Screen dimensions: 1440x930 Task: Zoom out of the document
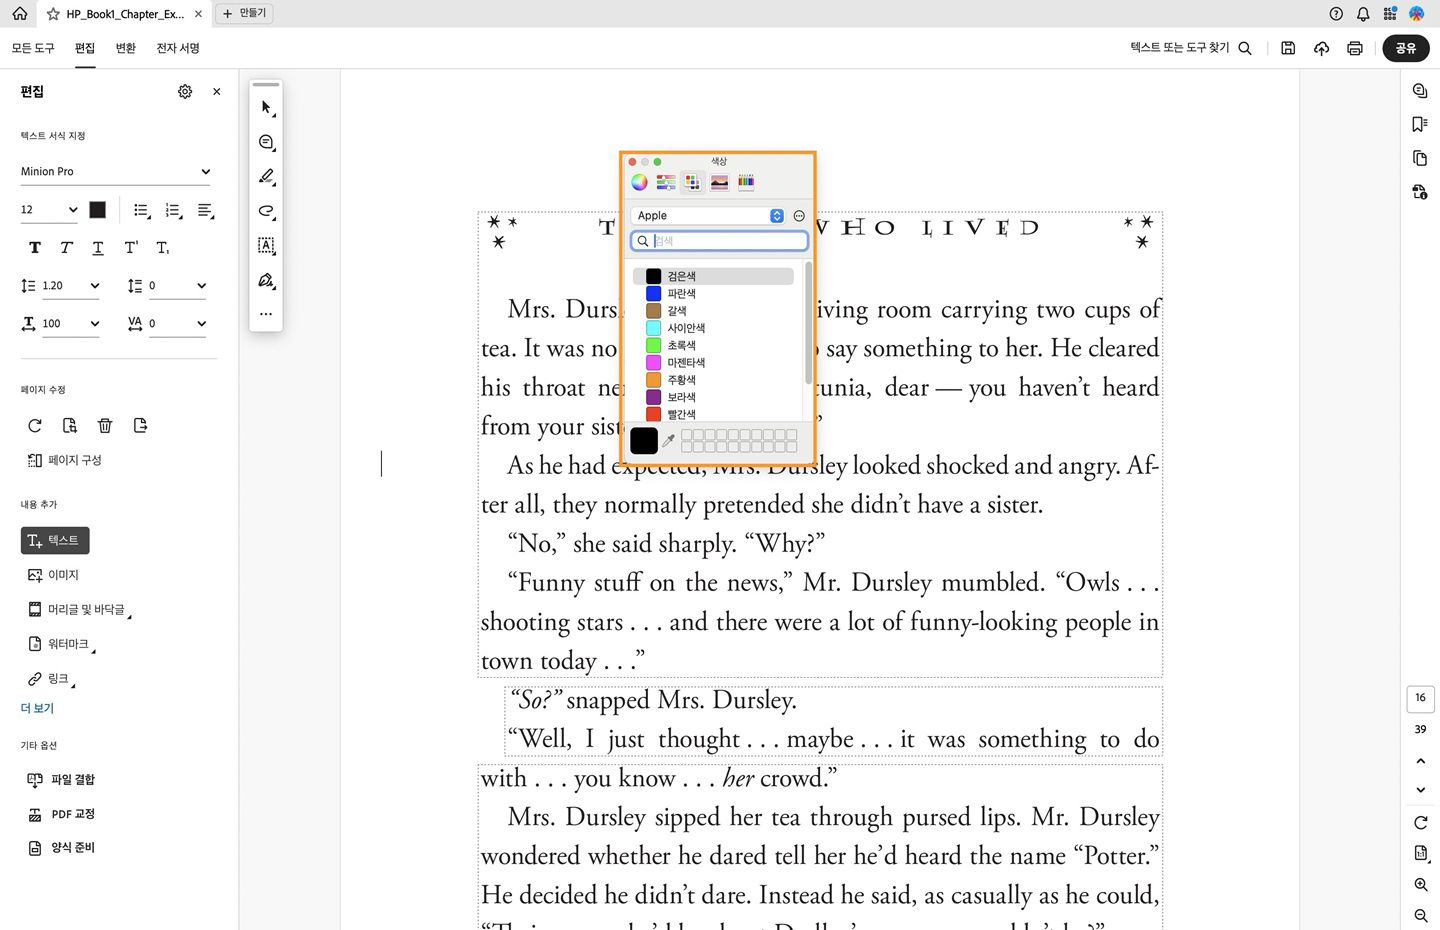pos(1421,915)
